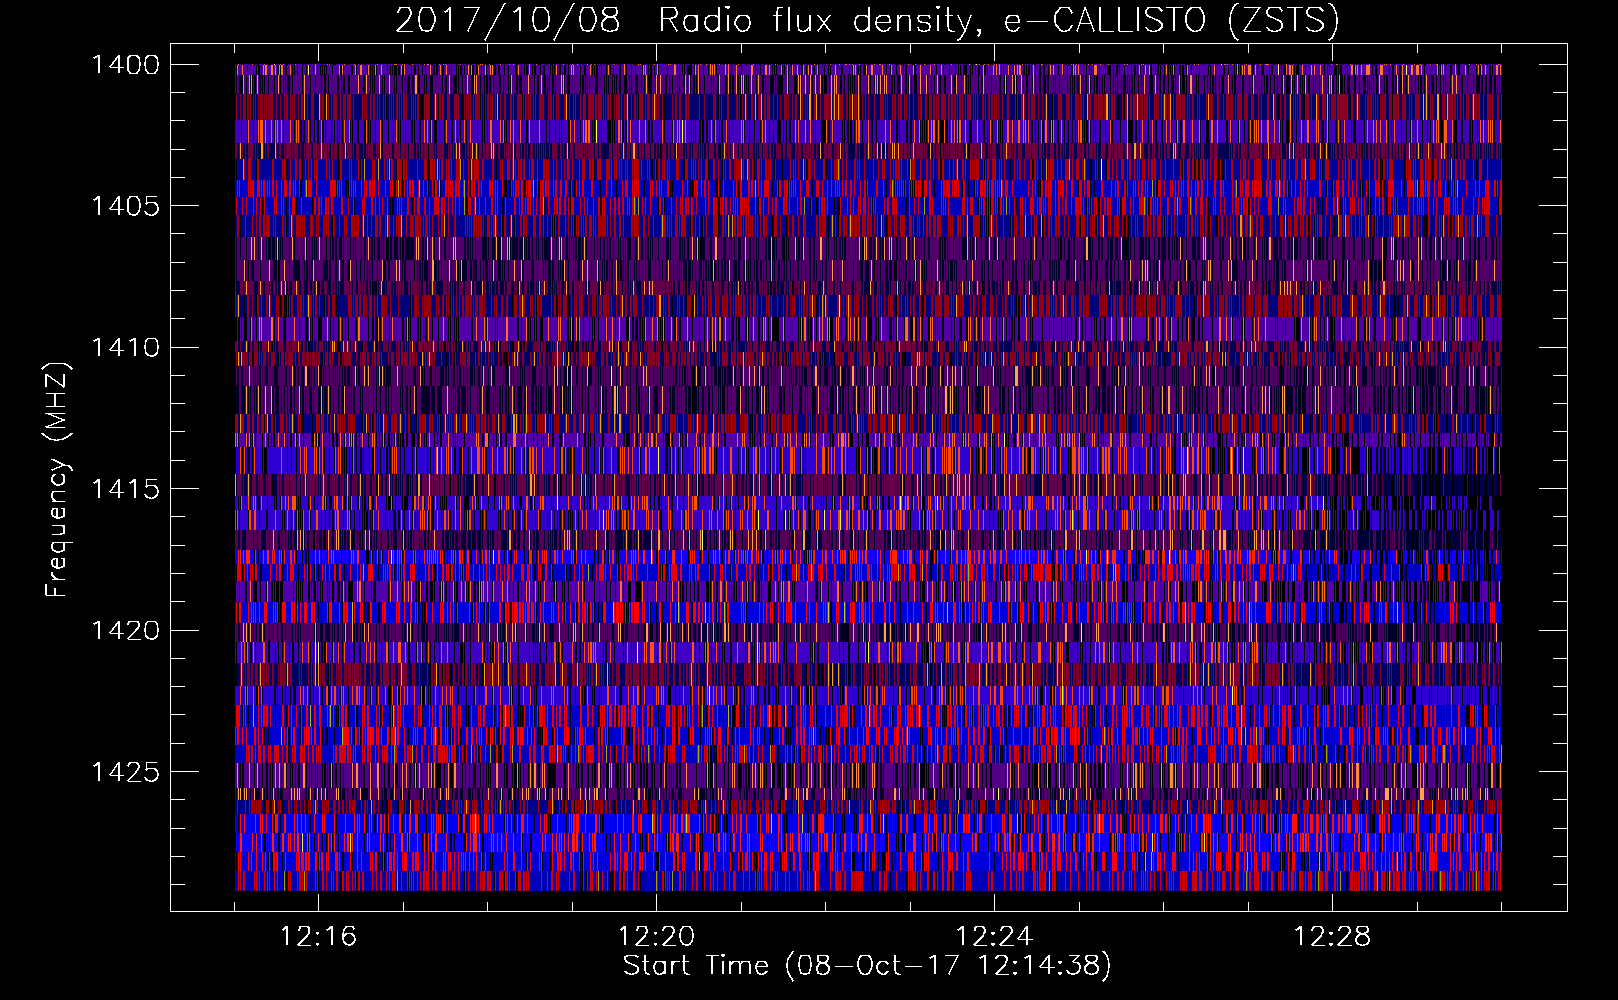This screenshot has height=1000, width=1618.
Task: Click the 12:28 time tick label
Action: [1332, 937]
